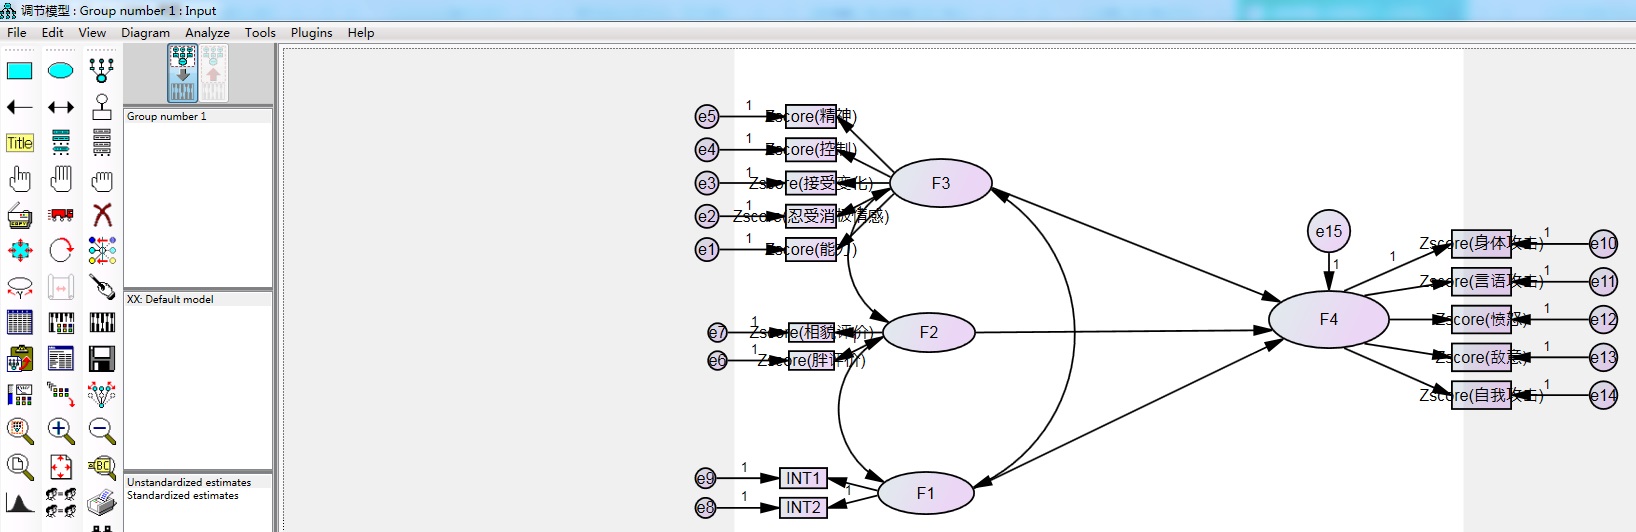Viewport: 1636px width, 532px height.
Task: Select the Title figure caption tool
Action: click(x=20, y=143)
